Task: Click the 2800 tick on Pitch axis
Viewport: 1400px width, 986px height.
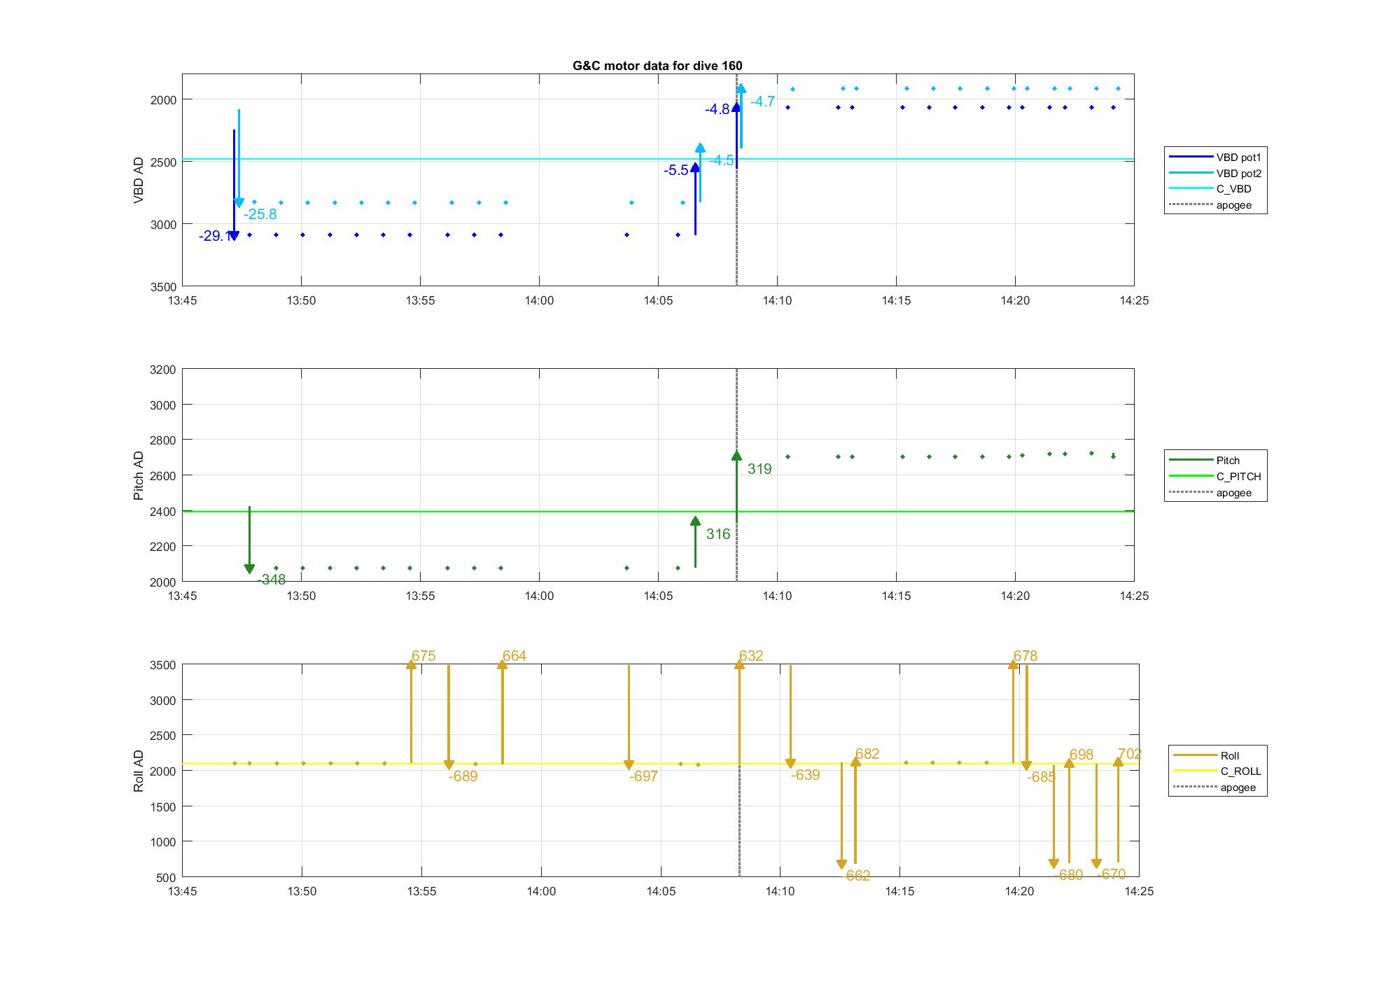Action: click(x=162, y=440)
